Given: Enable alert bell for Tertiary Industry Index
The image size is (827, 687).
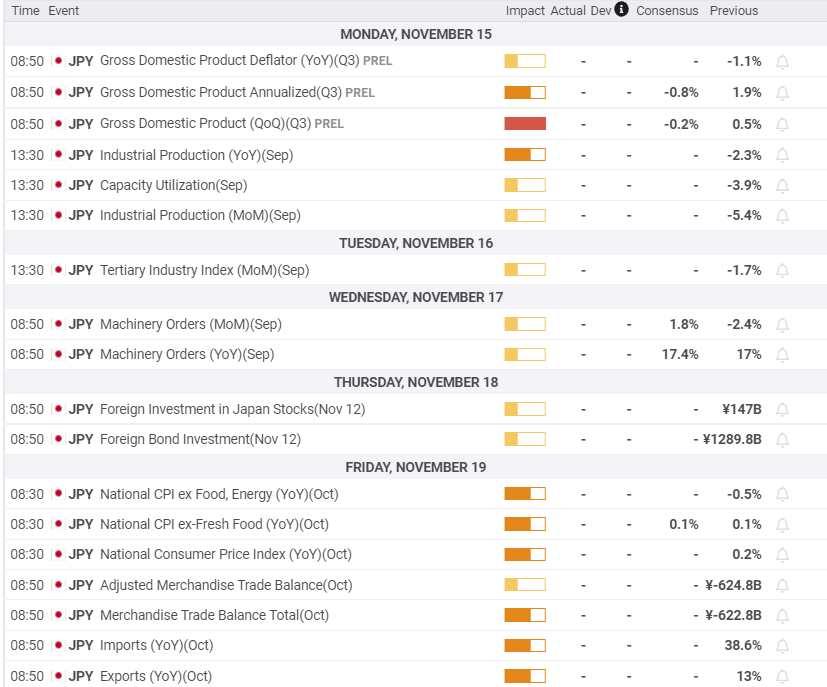Looking at the screenshot, I should (782, 271).
